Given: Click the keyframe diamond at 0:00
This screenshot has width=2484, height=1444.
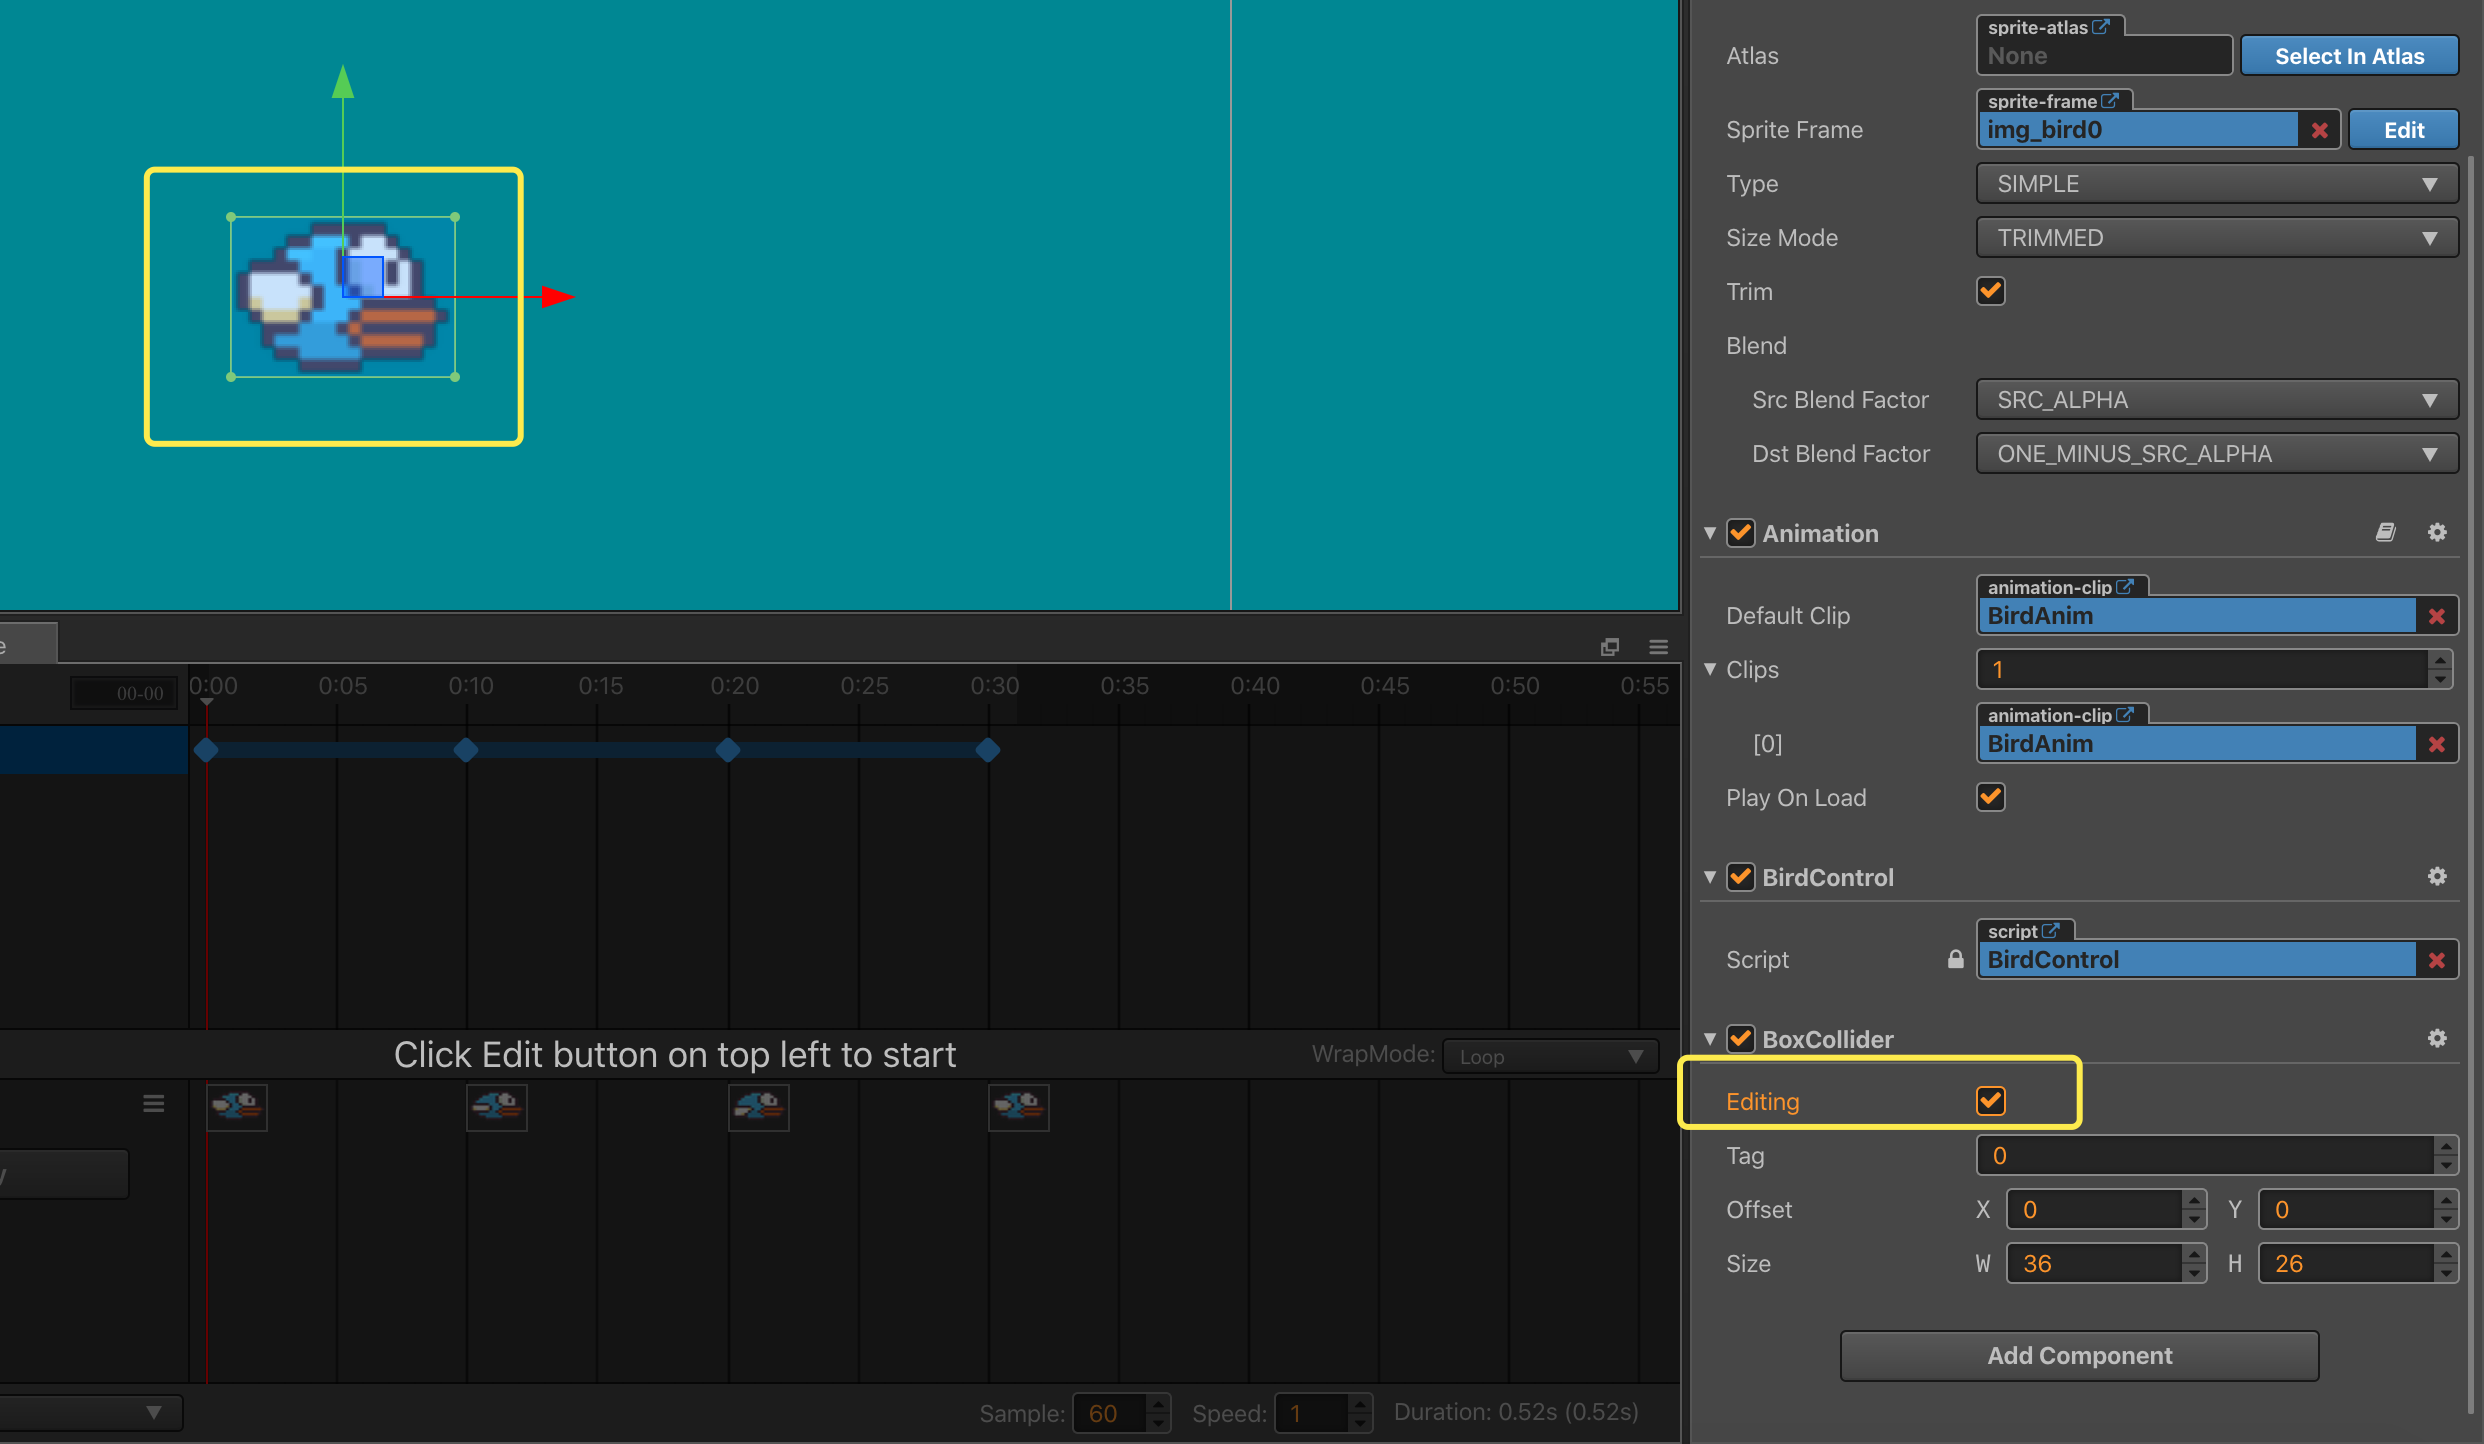Looking at the screenshot, I should (206, 750).
